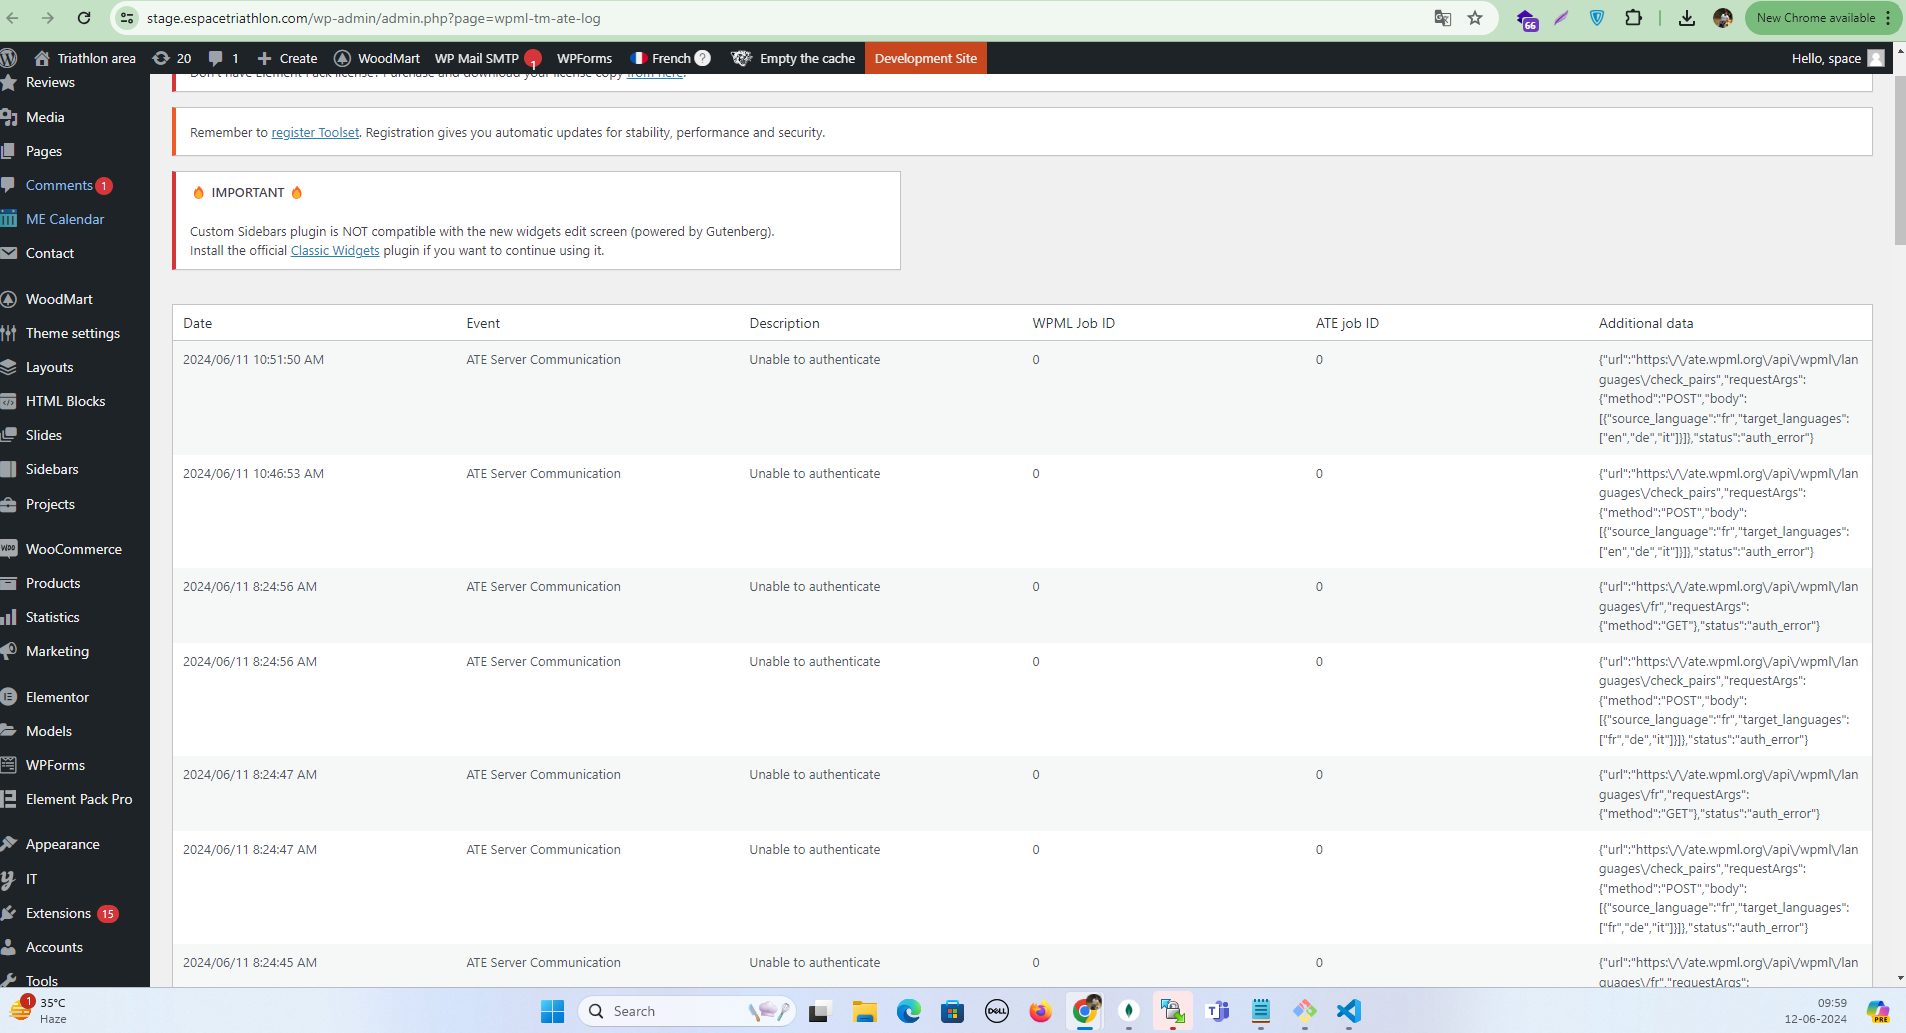Click the Windows Start button

(553, 1011)
